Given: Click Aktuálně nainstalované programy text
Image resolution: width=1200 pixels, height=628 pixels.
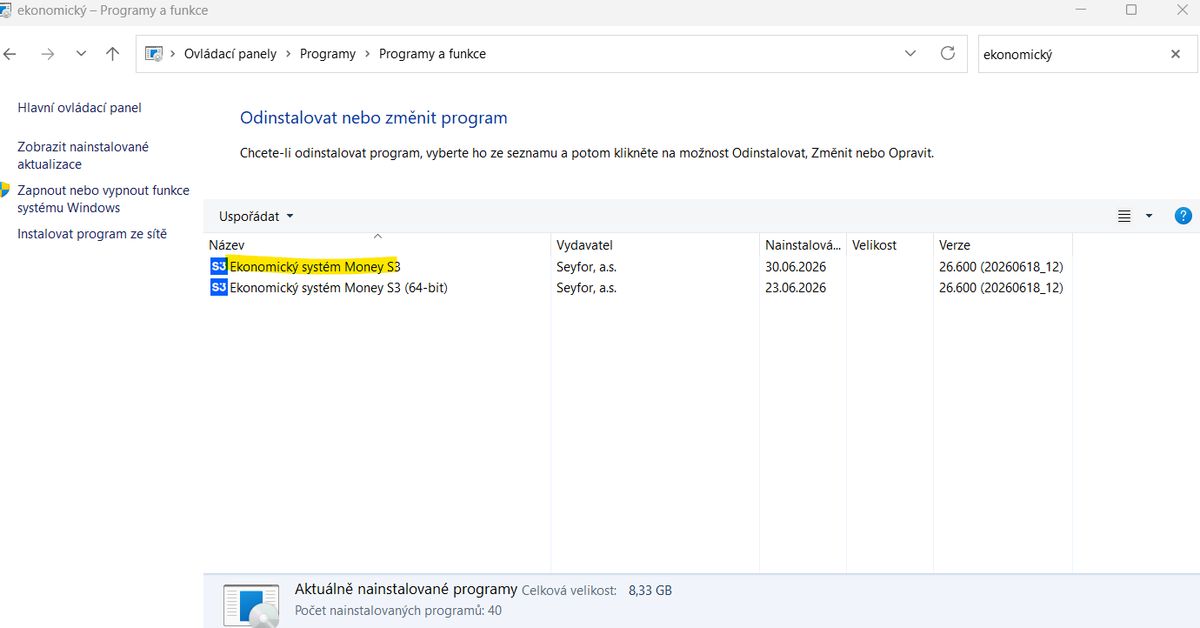Looking at the screenshot, I should [x=406, y=589].
